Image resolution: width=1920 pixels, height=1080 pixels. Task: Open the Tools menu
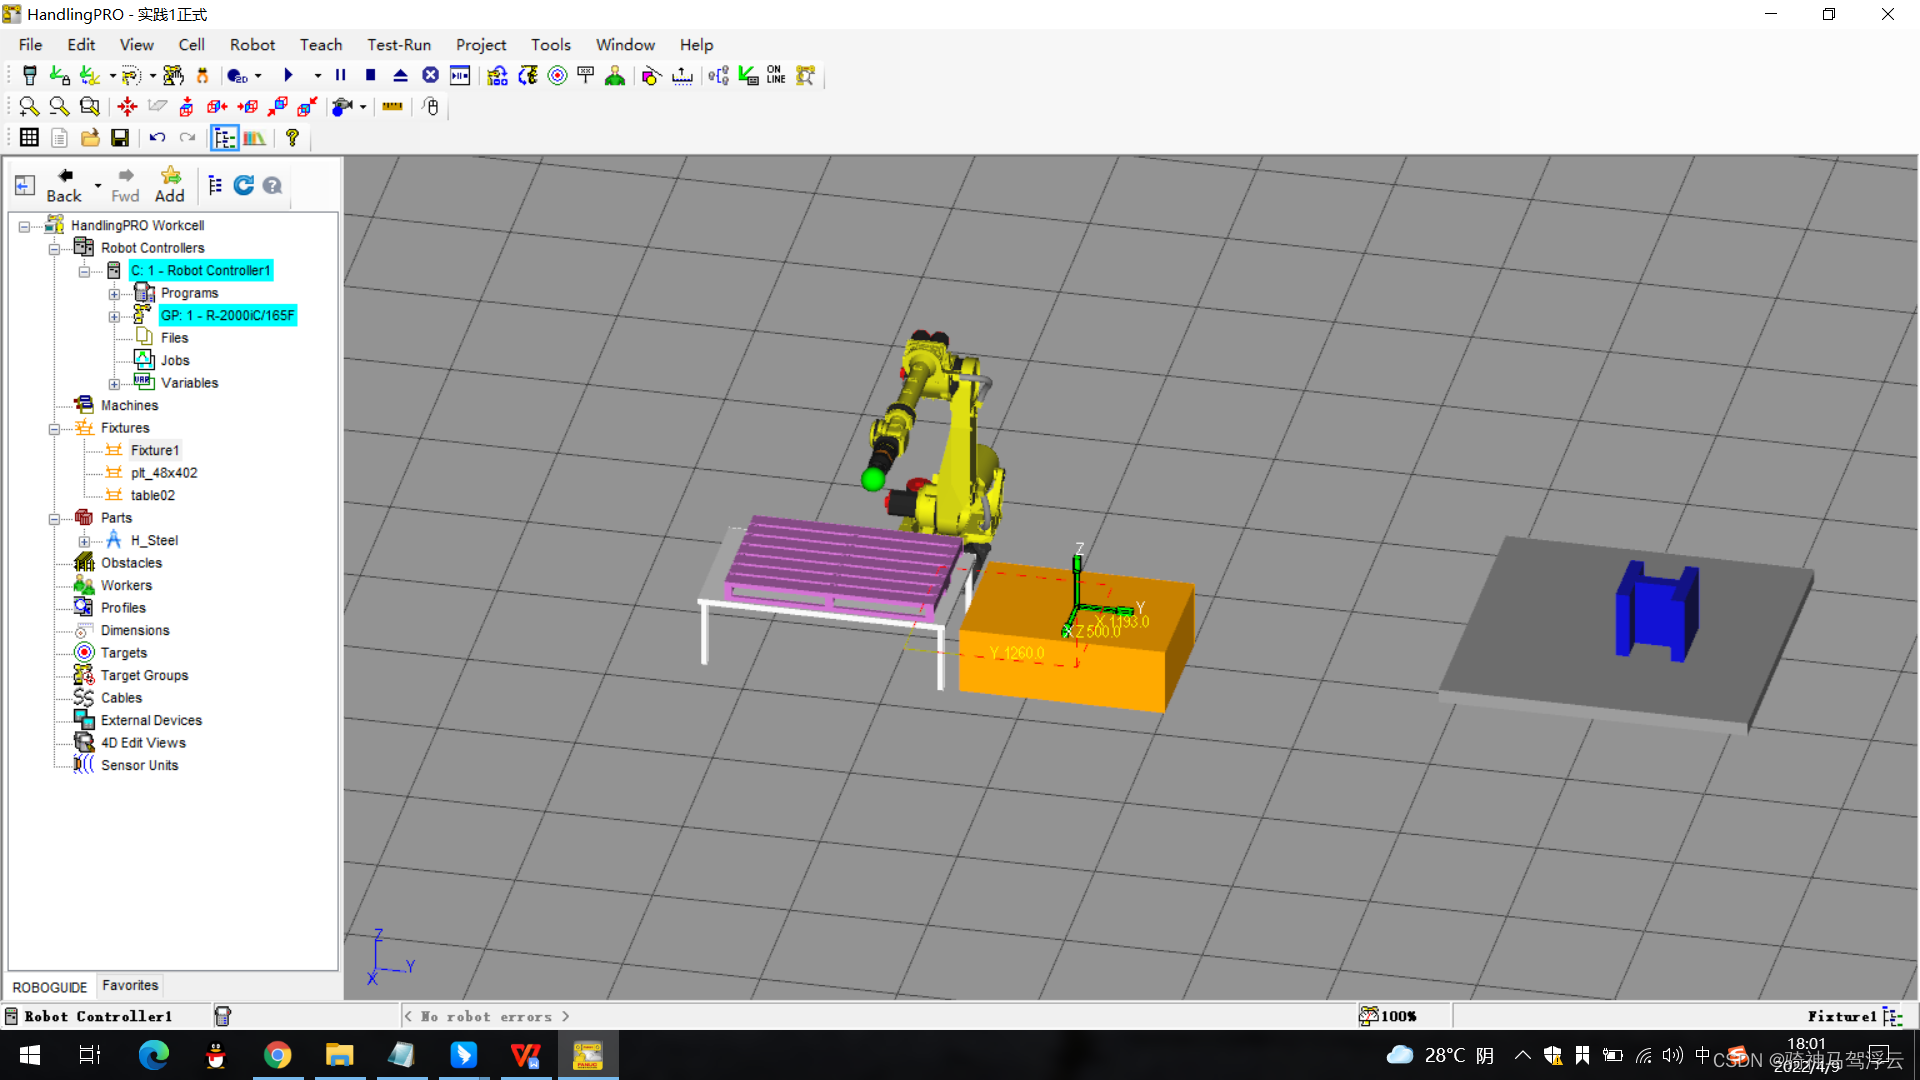tap(550, 45)
